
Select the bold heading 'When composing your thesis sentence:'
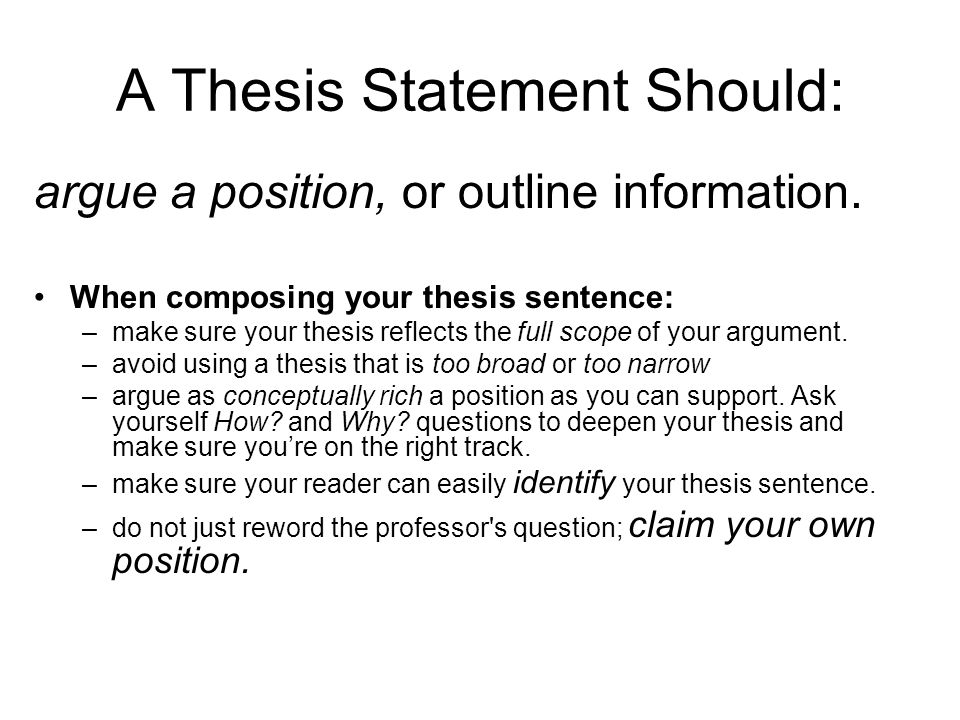pyautogui.click(x=372, y=297)
